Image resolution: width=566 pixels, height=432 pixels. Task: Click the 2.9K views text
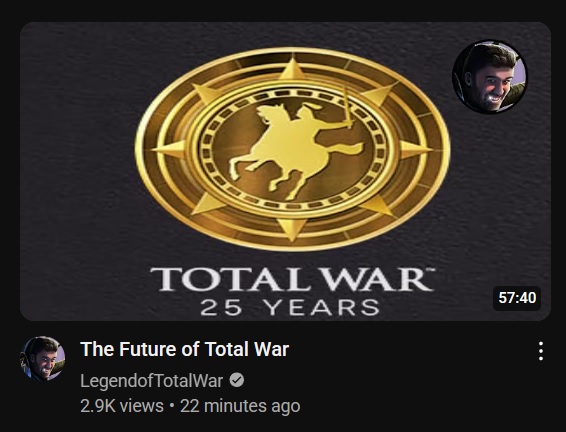point(122,406)
